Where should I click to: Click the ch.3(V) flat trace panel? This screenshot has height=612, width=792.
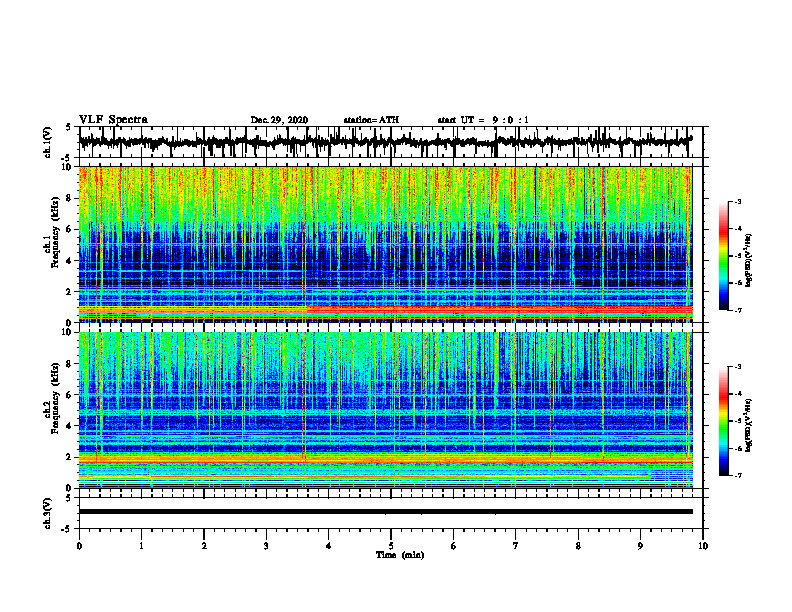point(391,513)
